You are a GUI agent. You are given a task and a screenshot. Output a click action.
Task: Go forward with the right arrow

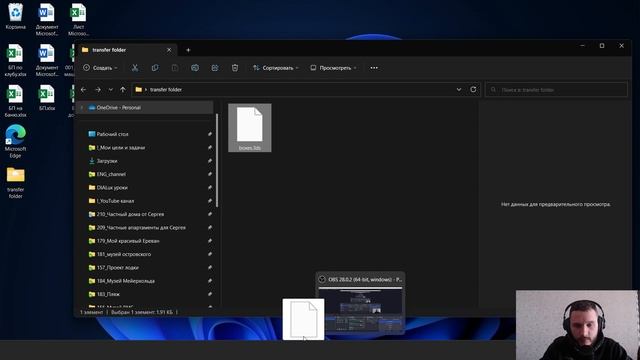(x=98, y=89)
